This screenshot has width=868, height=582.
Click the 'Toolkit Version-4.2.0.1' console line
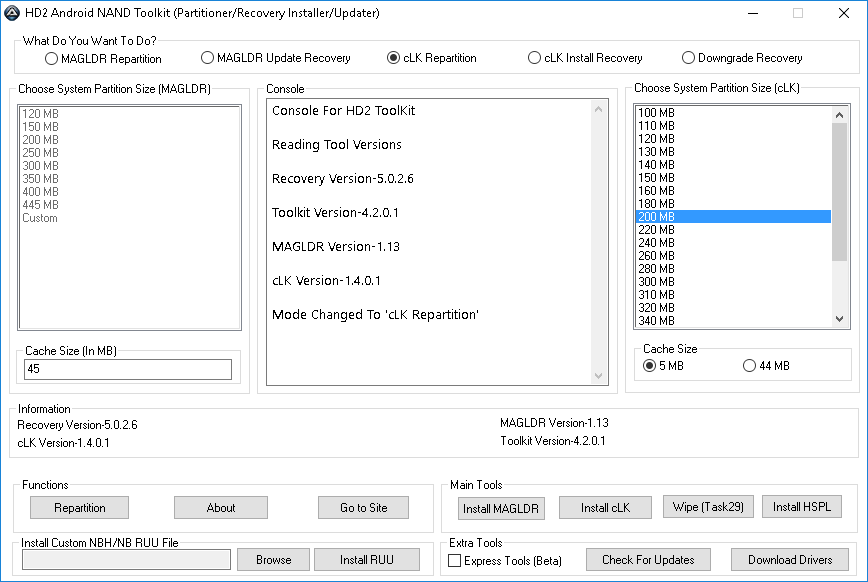(x=335, y=213)
